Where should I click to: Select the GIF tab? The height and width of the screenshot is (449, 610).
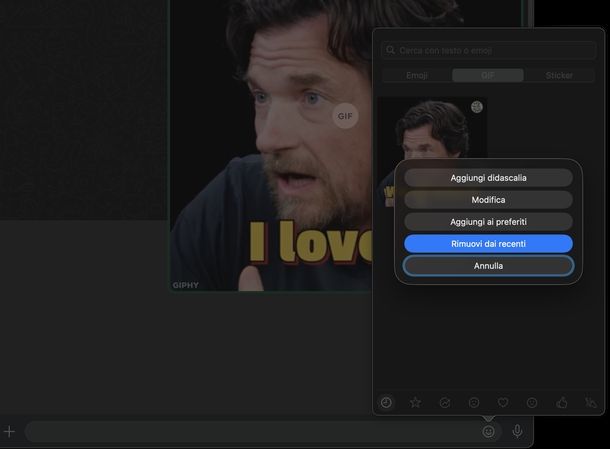click(x=487, y=75)
